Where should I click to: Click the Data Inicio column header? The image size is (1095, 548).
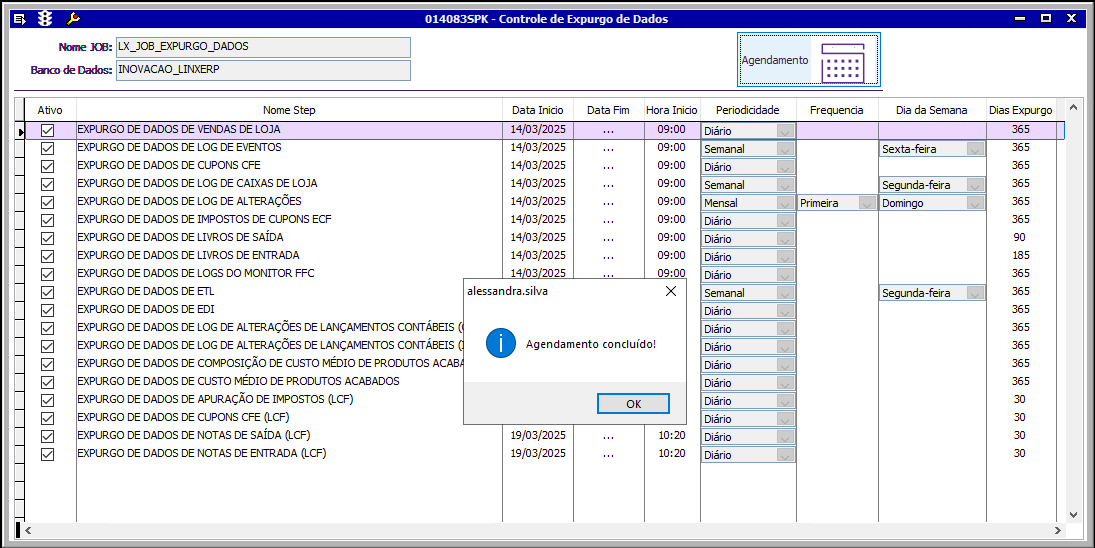click(x=538, y=110)
